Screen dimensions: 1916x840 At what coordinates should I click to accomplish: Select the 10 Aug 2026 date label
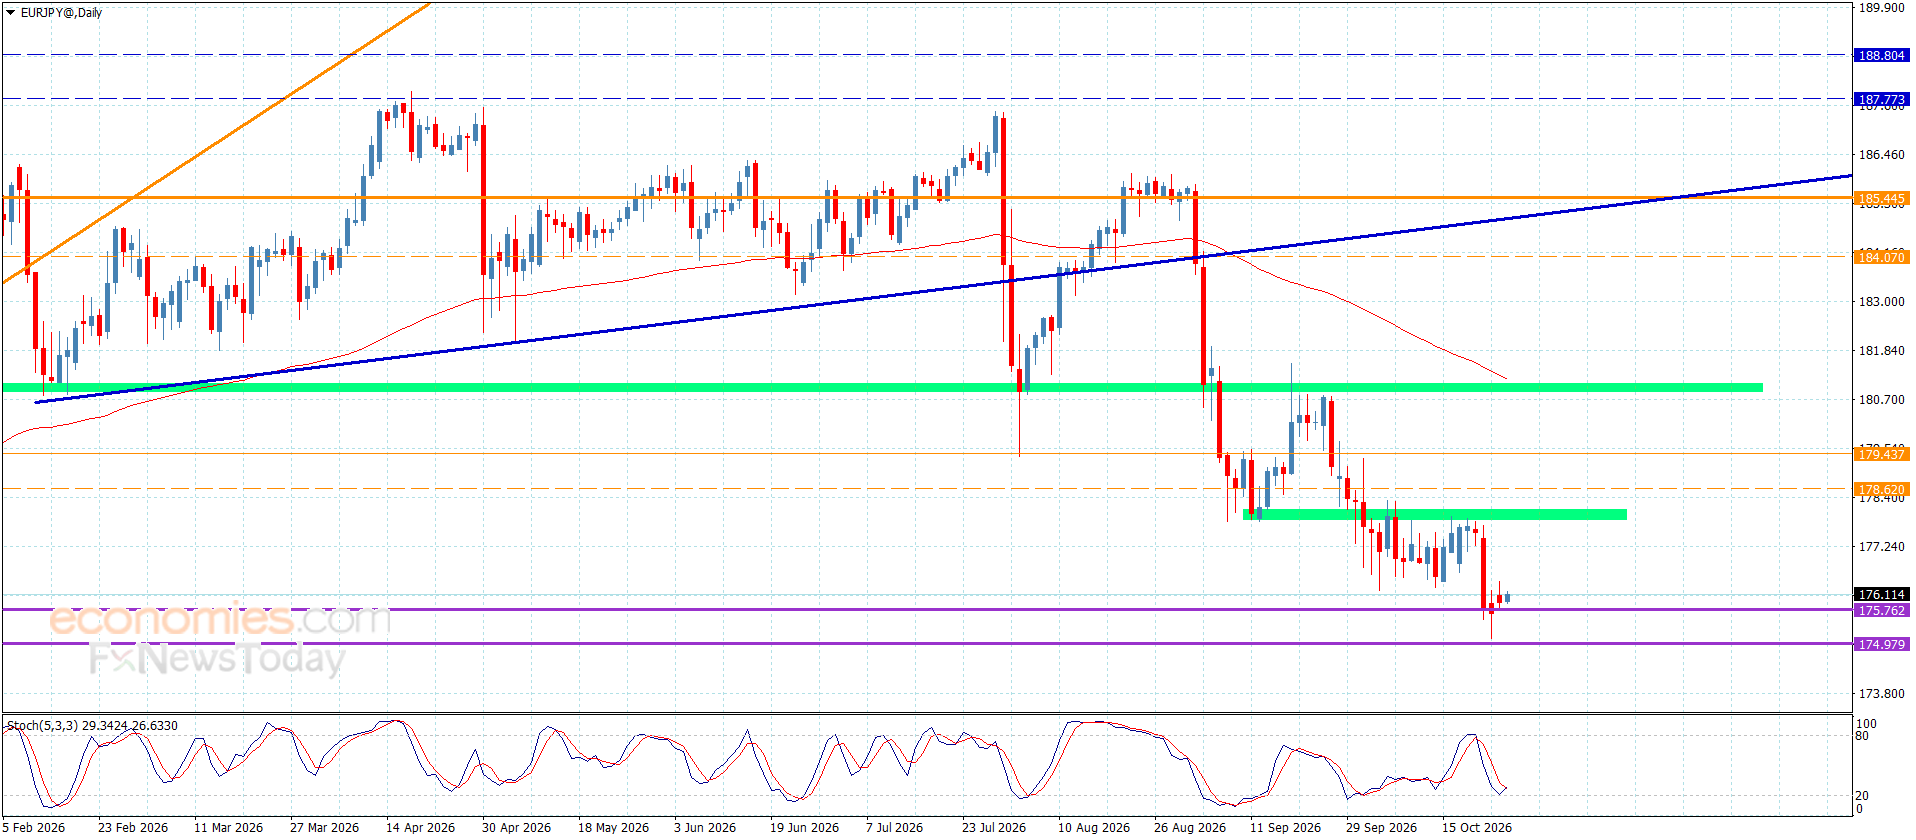coord(1094,828)
